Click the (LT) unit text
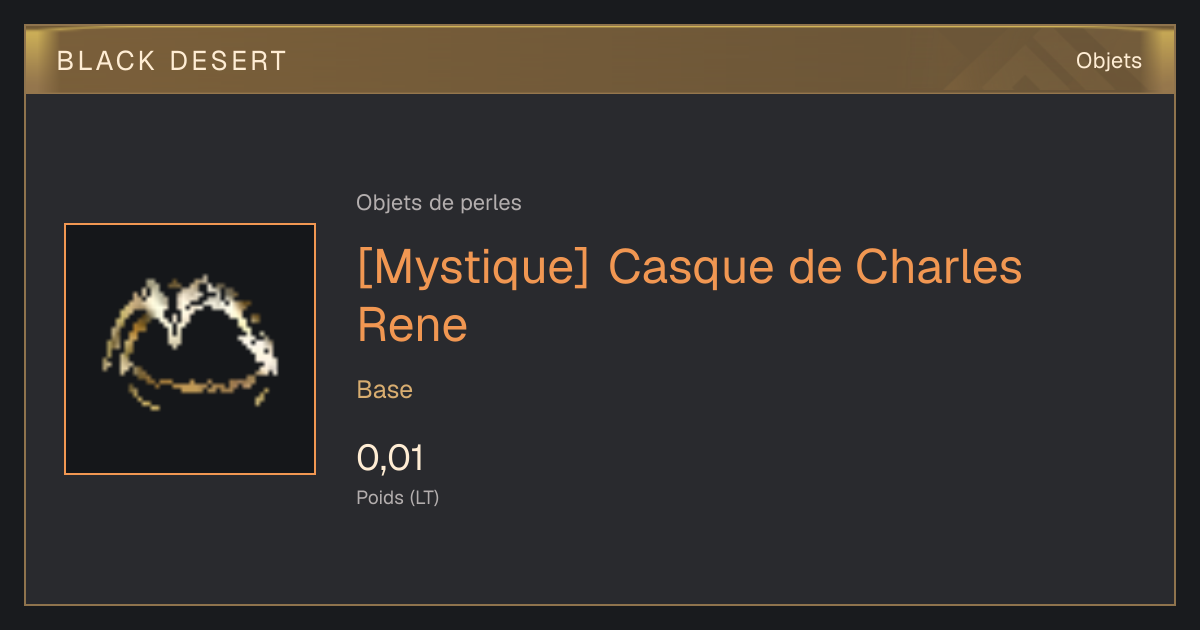Viewport: 1200px width, 630px height. pyautogui.click(x=425, y=497)
